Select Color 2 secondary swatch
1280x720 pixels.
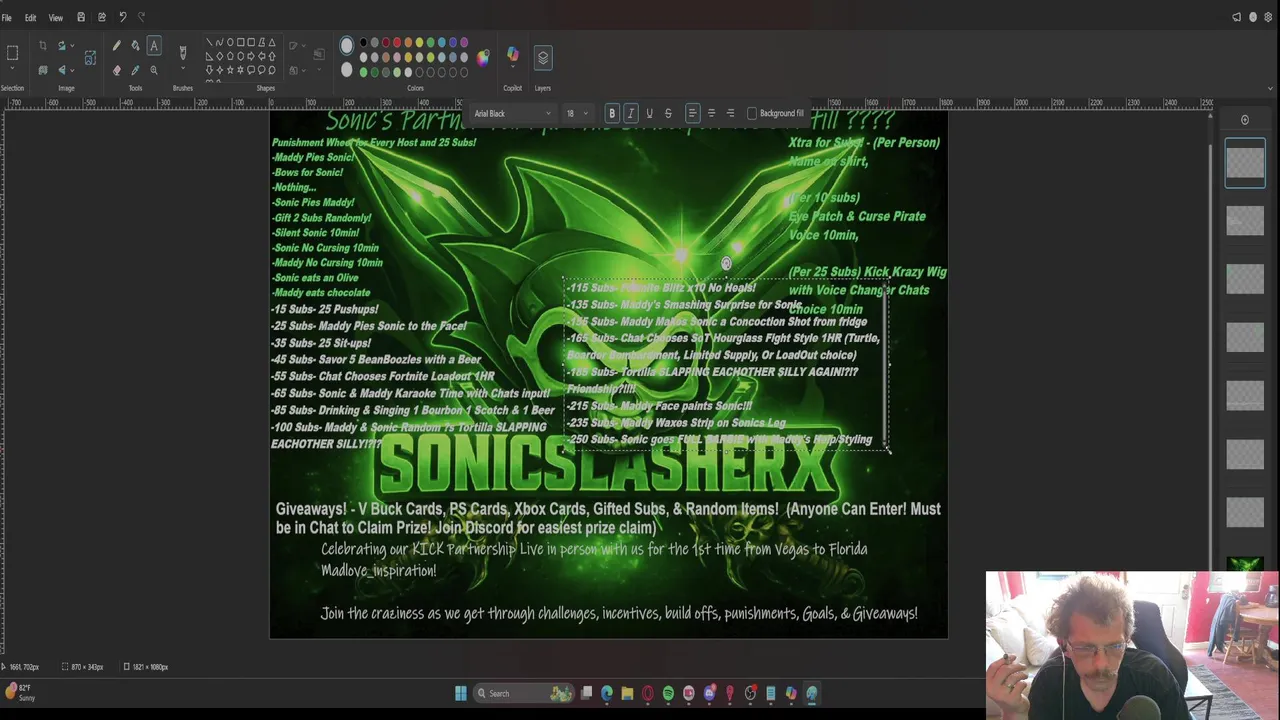coord(347,70)
